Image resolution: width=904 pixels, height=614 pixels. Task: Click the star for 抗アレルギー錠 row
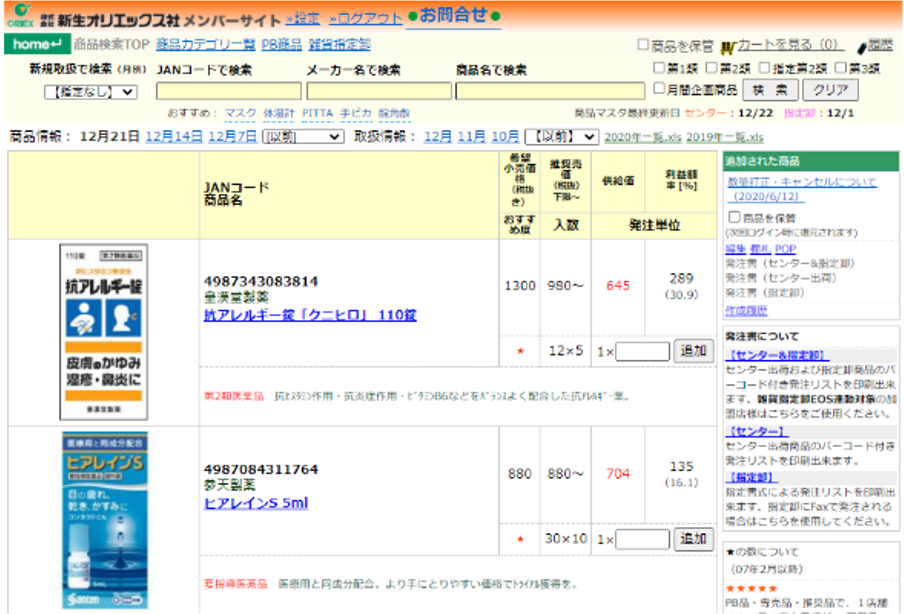tap(520, 351)
